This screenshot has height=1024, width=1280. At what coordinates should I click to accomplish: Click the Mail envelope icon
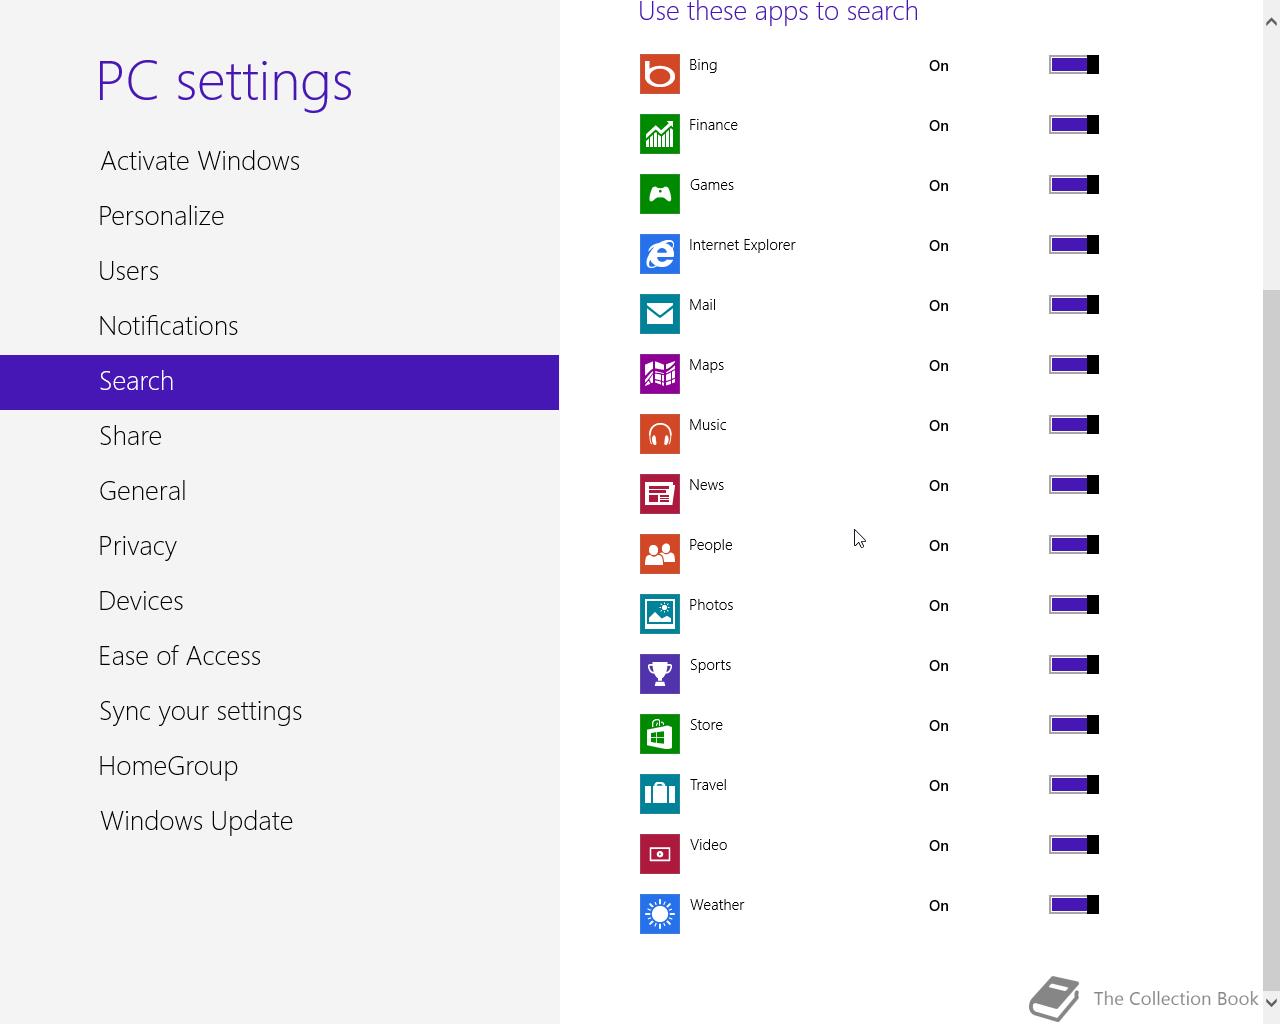(x=660, y=314)
